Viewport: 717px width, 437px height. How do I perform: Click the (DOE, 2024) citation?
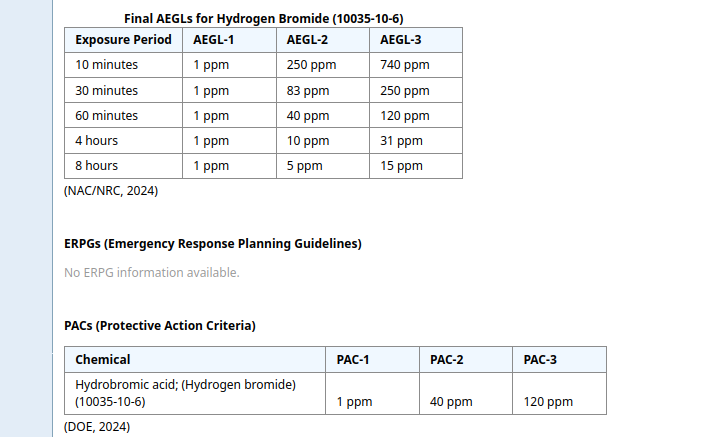97,427
